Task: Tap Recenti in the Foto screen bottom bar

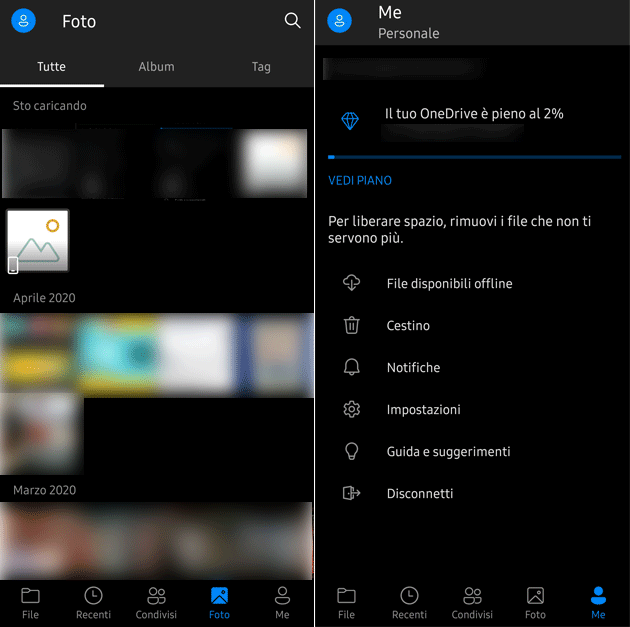Action: pyautogui.click(x=93, y=603)
